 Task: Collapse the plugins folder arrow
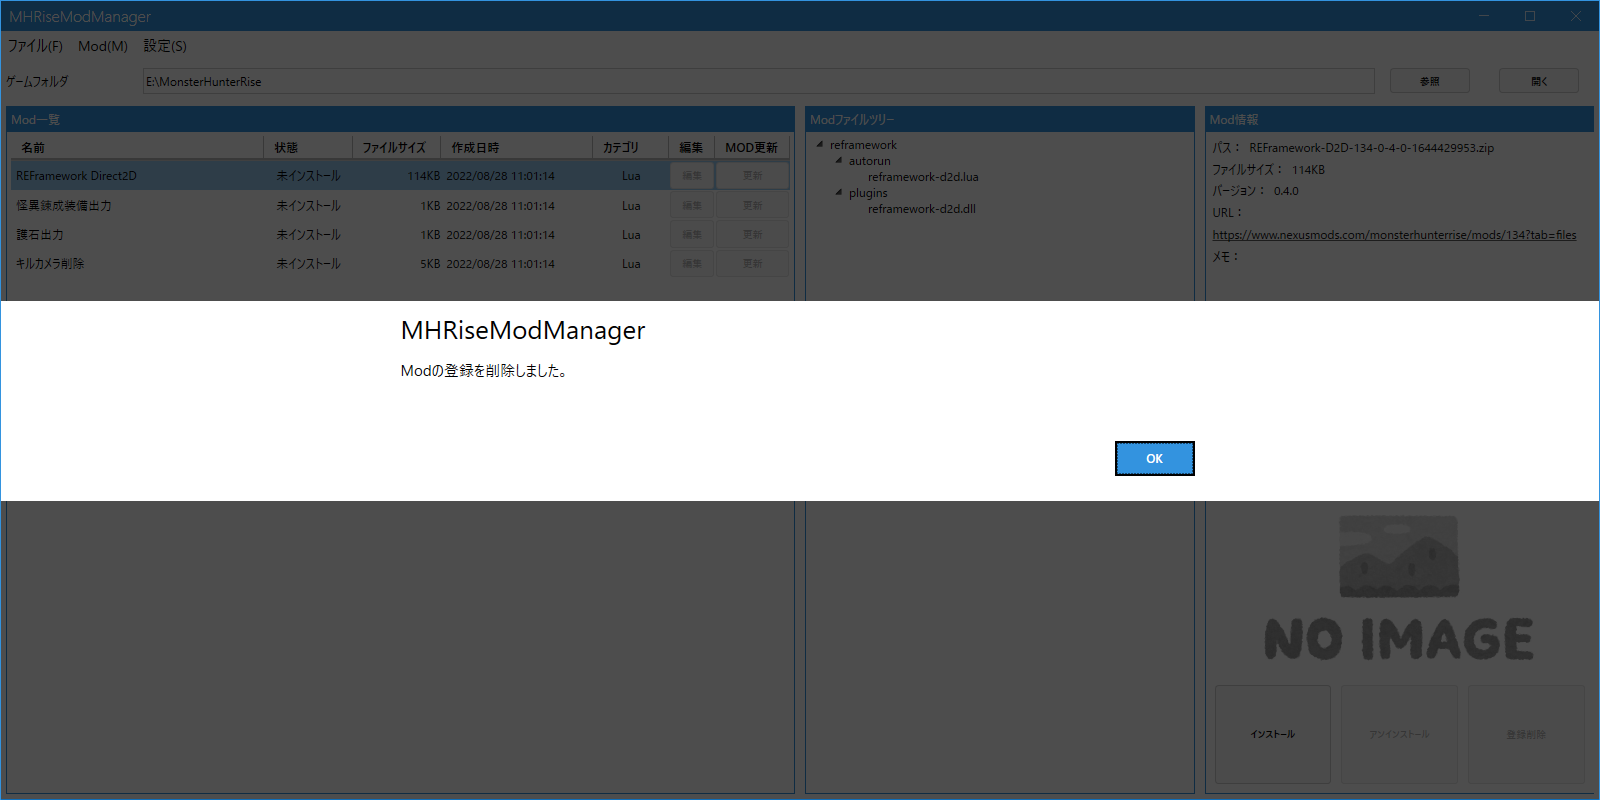[x=839, y=192]
